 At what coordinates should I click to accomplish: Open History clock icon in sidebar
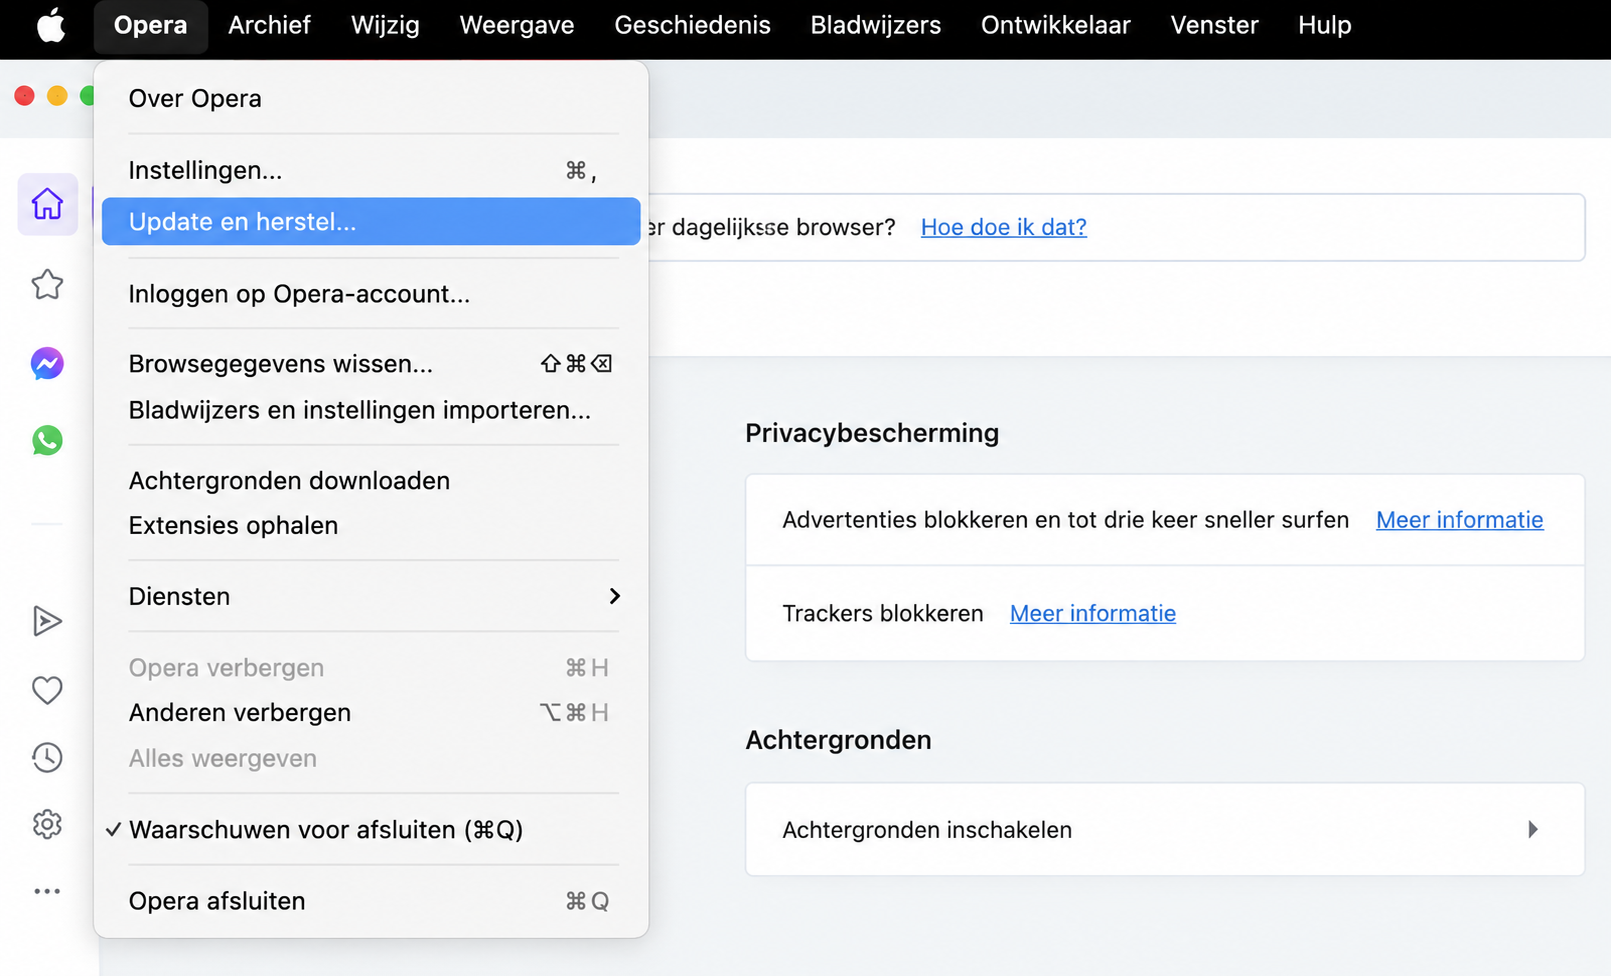coord(47,757)
